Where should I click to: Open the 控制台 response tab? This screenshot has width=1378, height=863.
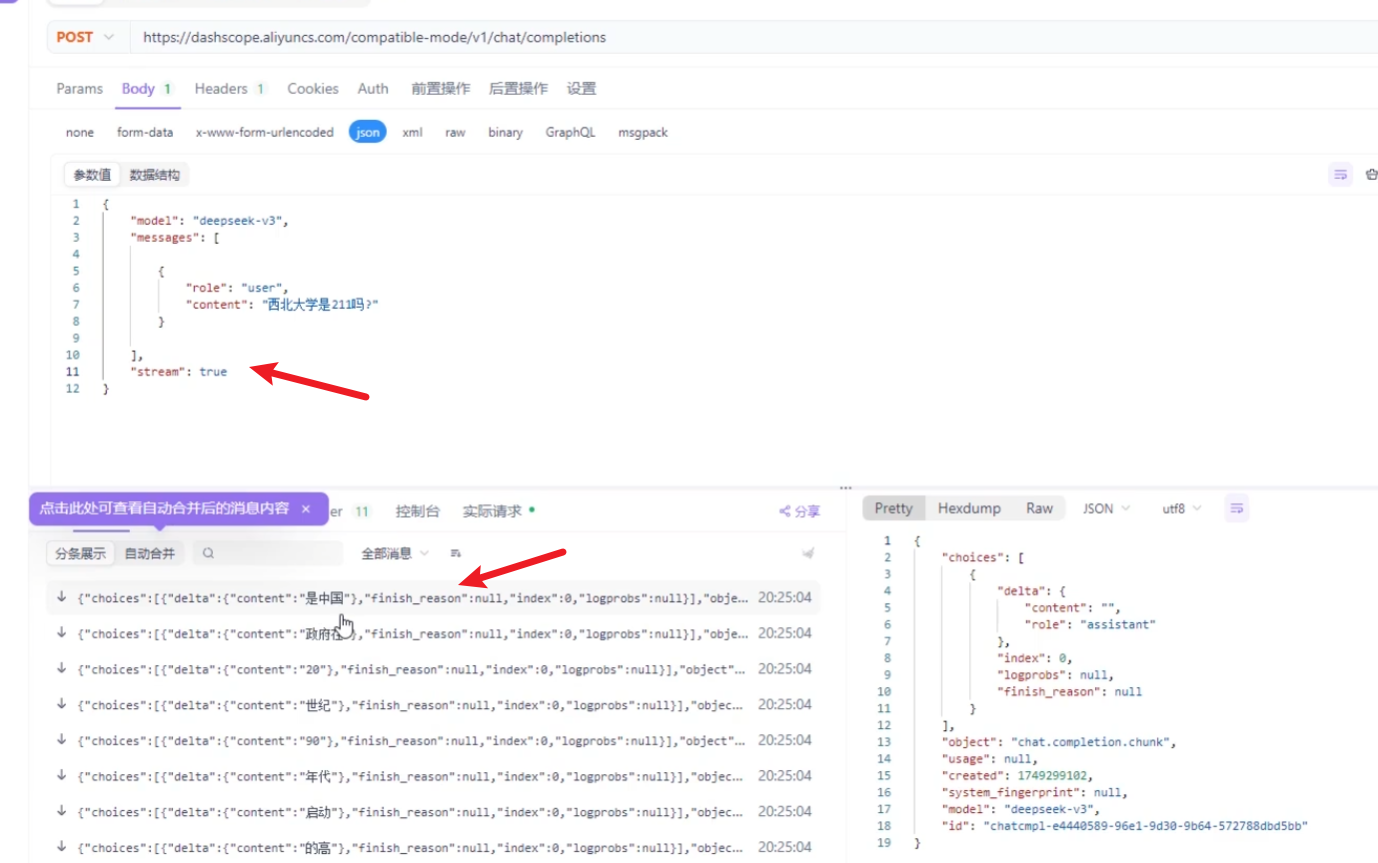[x=417, y=511]
